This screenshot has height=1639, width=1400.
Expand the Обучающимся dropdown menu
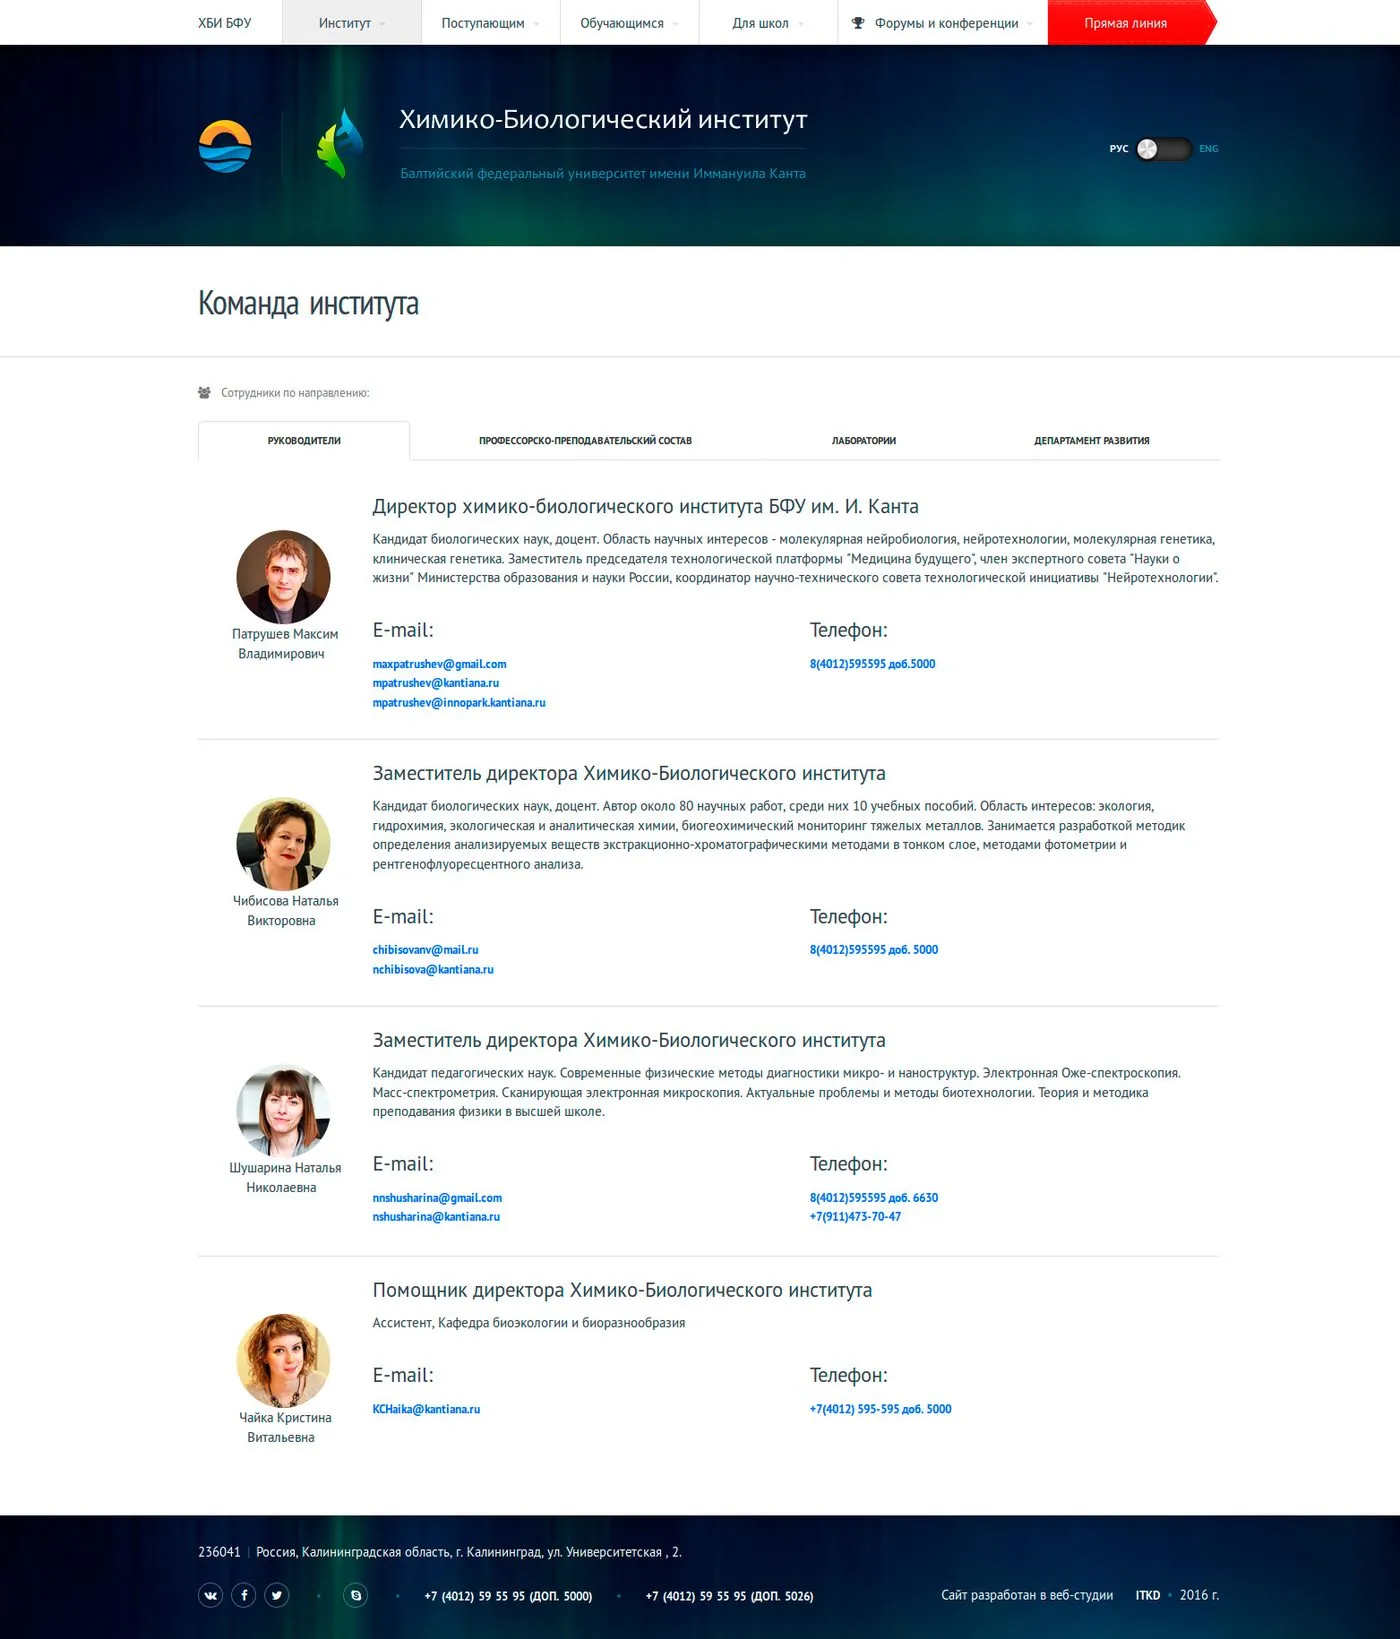(629, 22)
